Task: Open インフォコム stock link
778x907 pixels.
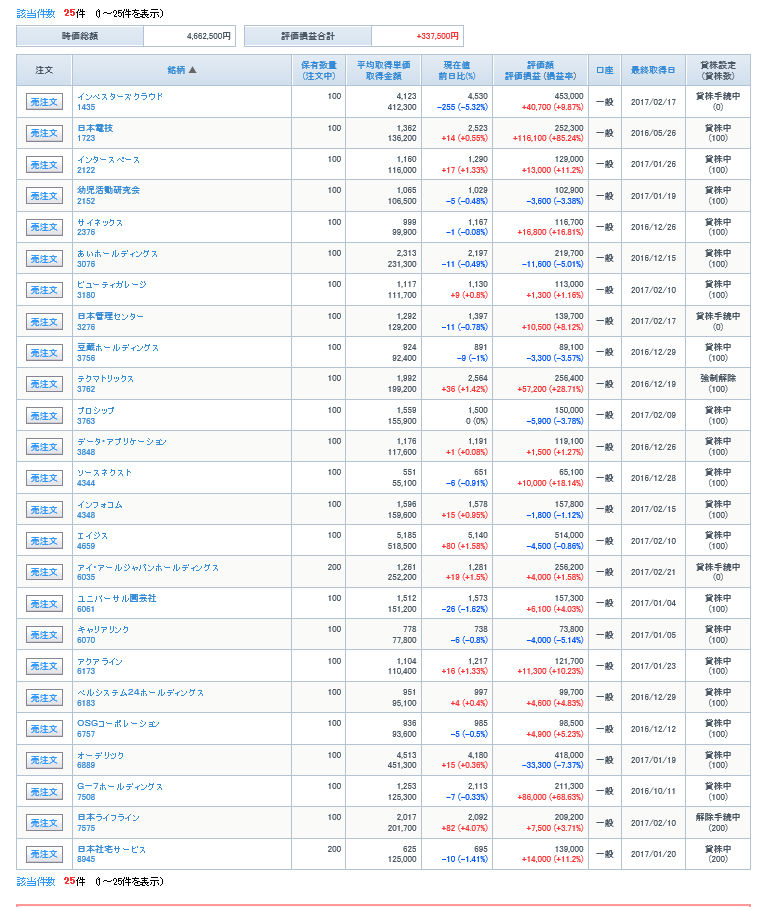Action: coord(99,504)
